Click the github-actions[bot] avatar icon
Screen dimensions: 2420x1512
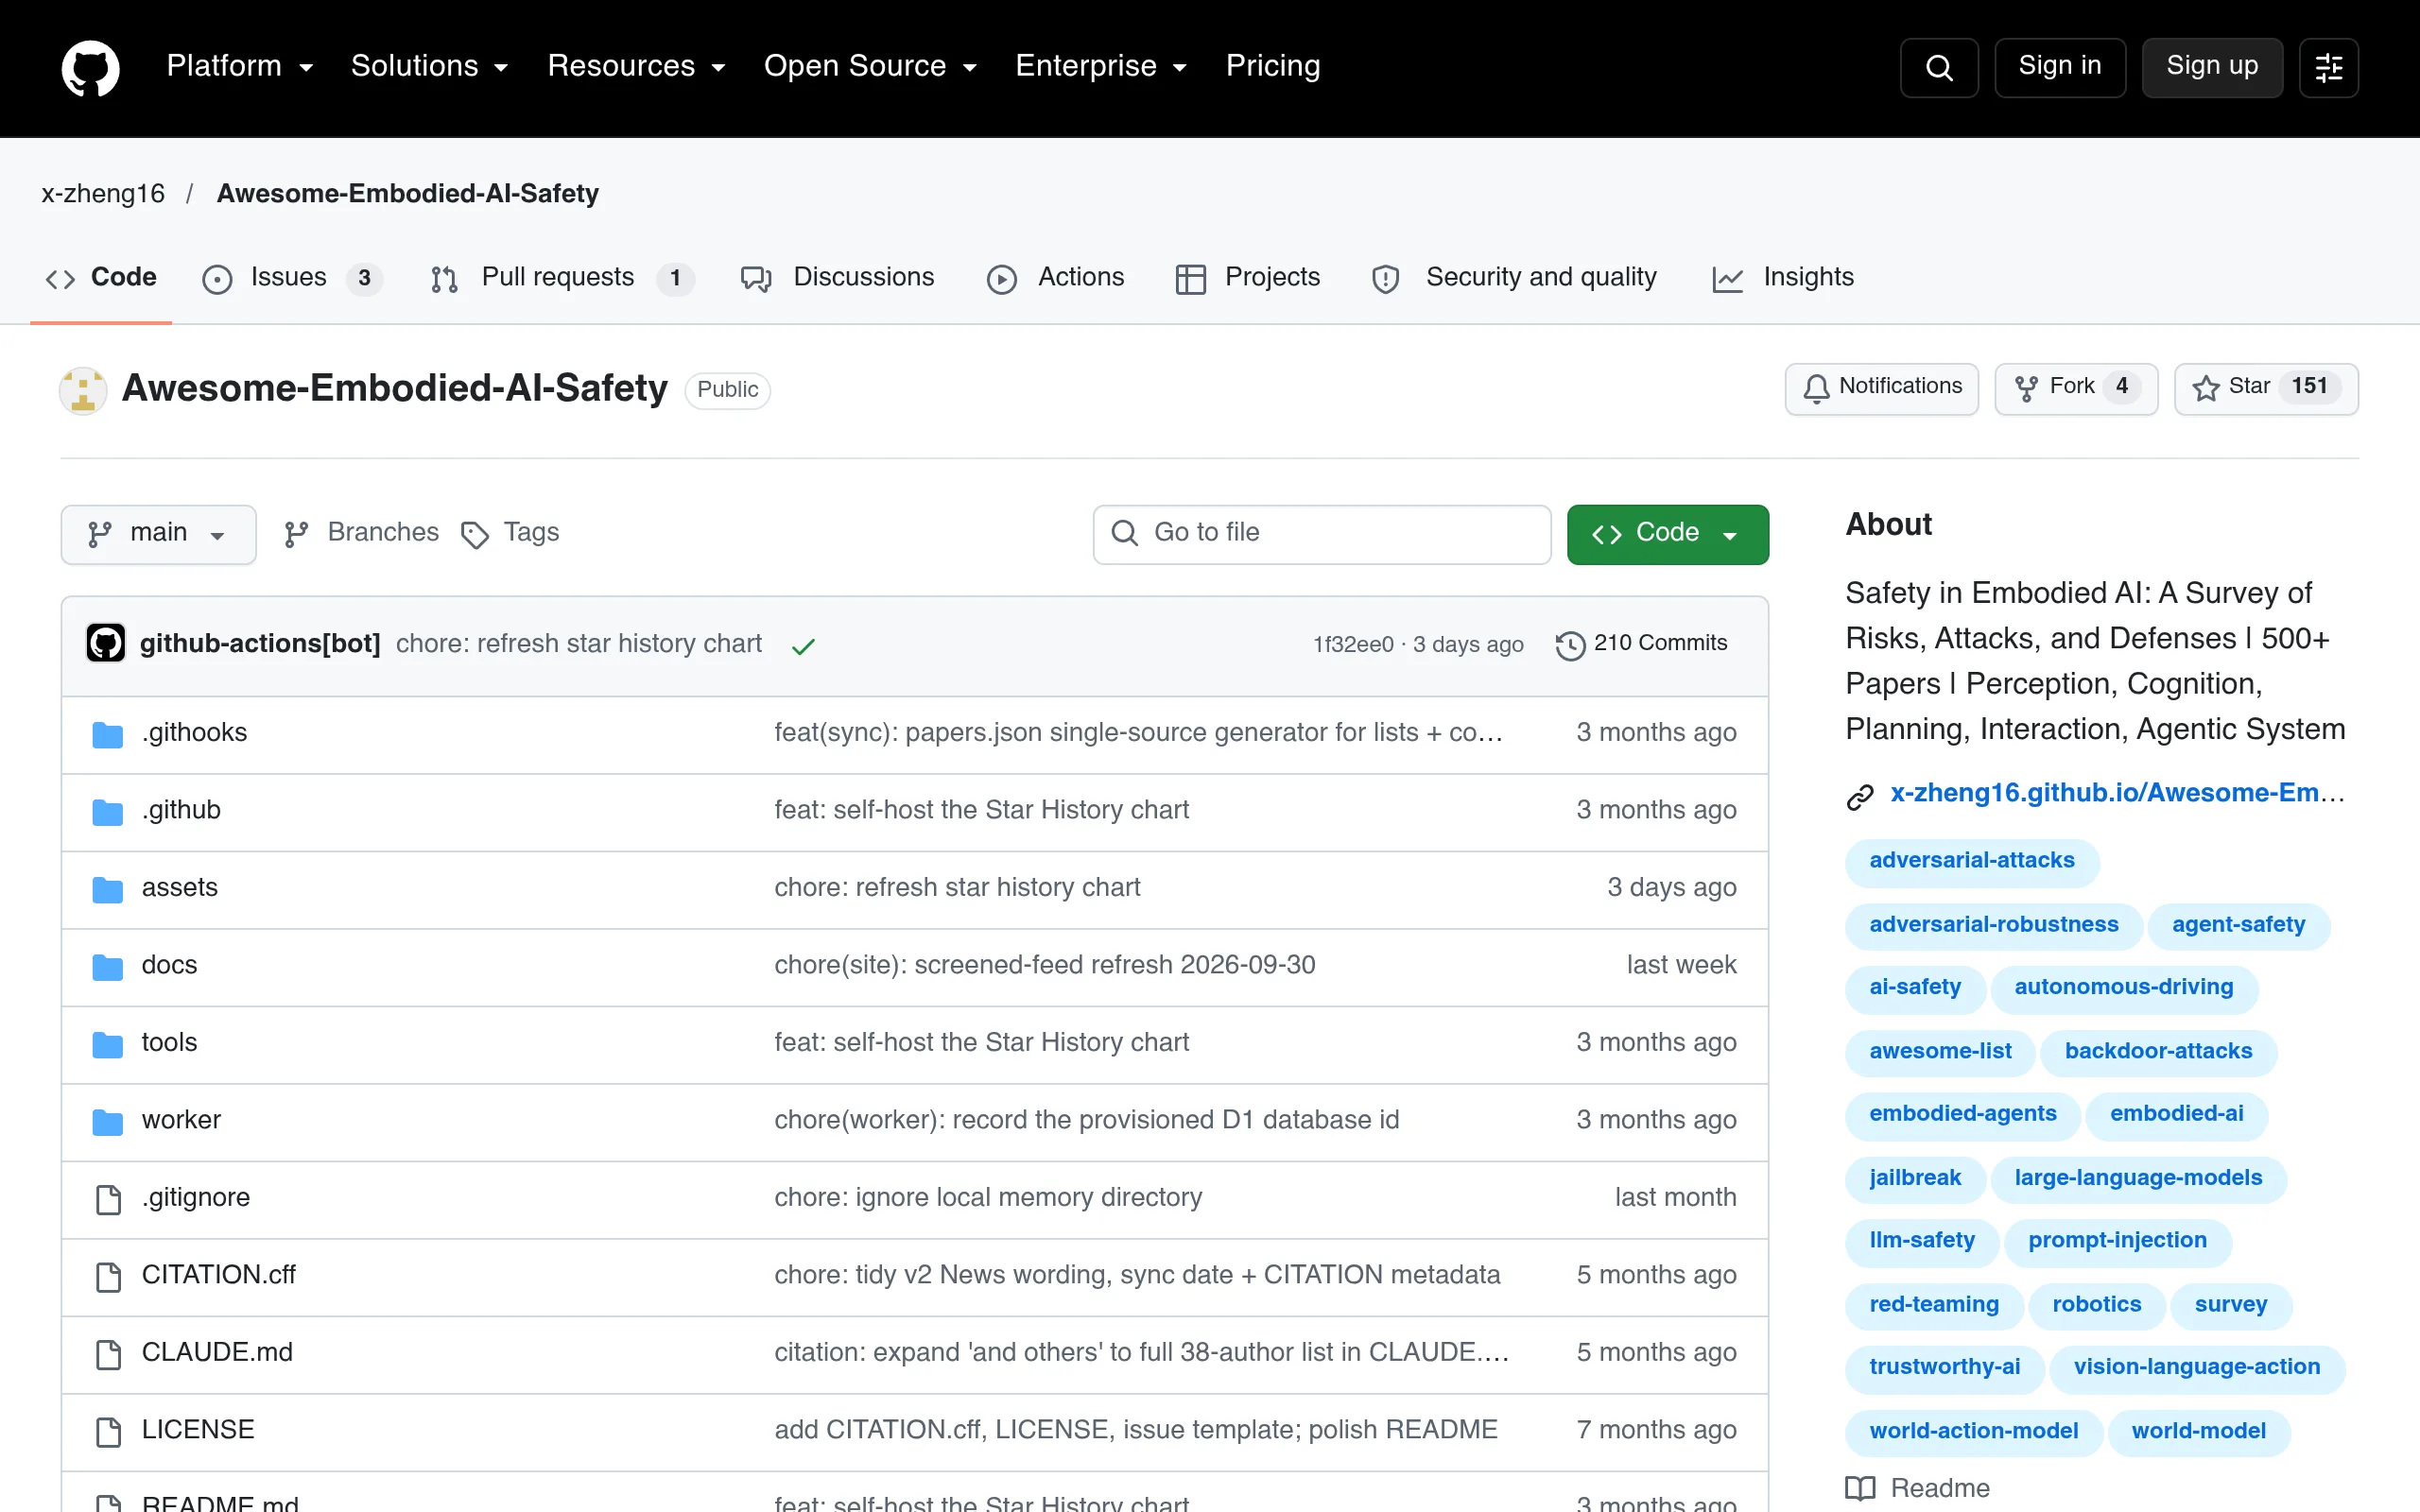point(106,643)
